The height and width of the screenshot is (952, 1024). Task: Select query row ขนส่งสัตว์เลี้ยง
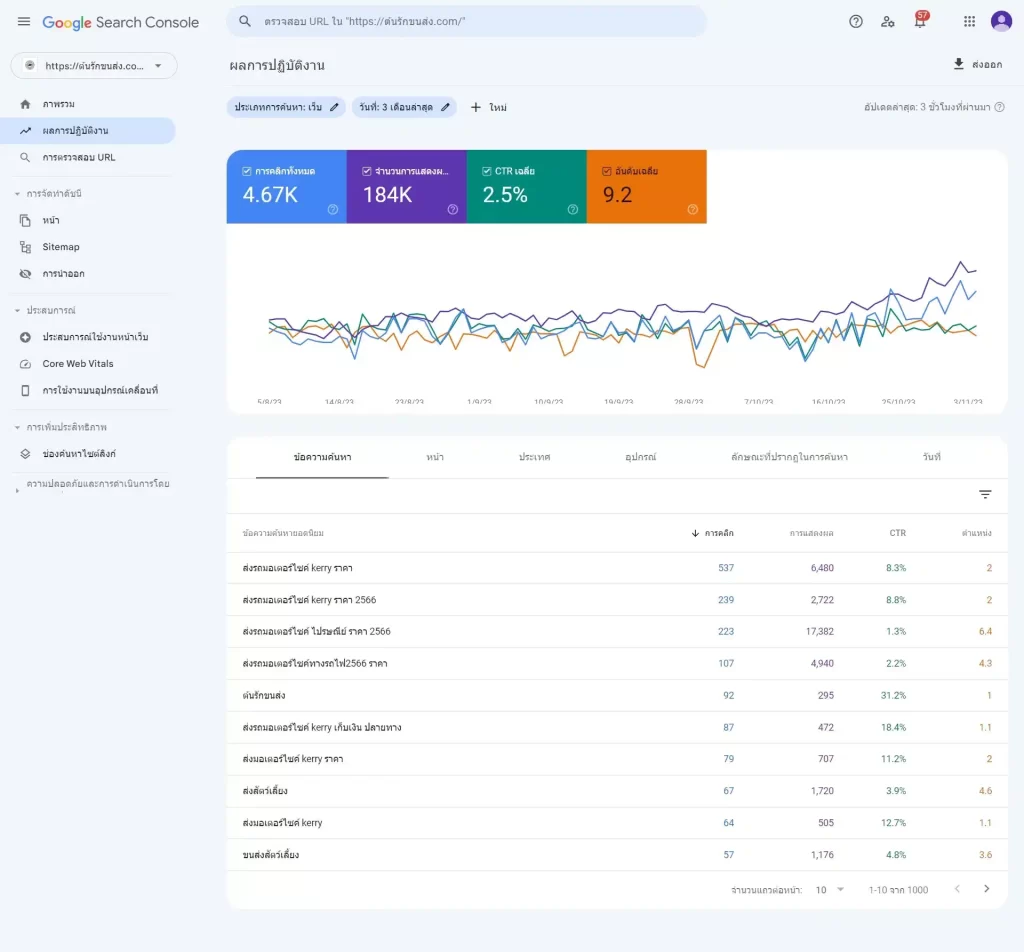[616, 855]
